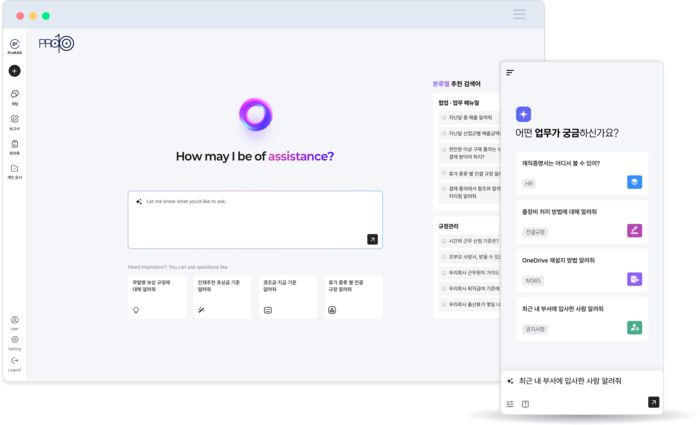Image resolution: width=700 pixels, height=425 pixels.
Task: Select the 재직증명서는 어디서 뗄 수 있어? card
Action: point(581,172)
